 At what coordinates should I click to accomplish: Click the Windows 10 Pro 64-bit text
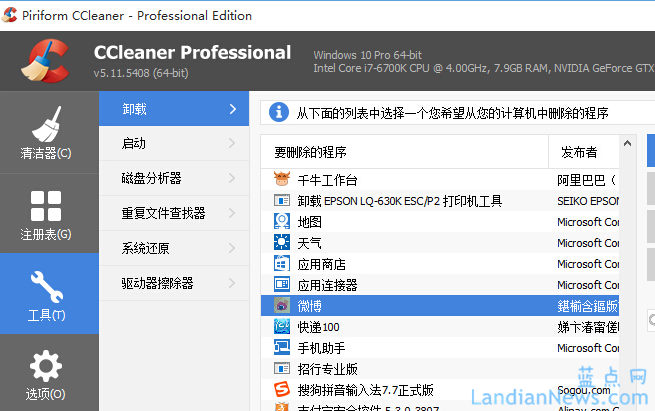tap(368, 55)
